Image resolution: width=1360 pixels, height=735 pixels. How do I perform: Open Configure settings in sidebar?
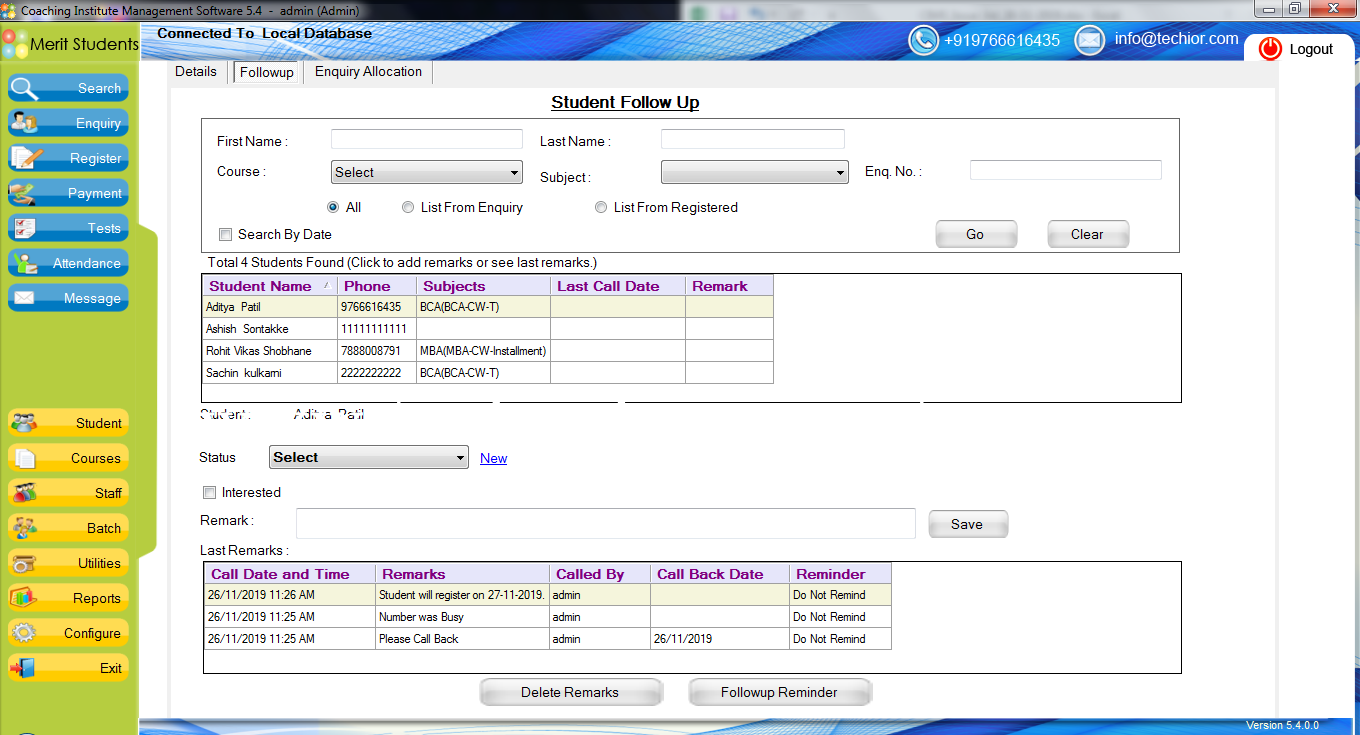[x=69, y=633]
